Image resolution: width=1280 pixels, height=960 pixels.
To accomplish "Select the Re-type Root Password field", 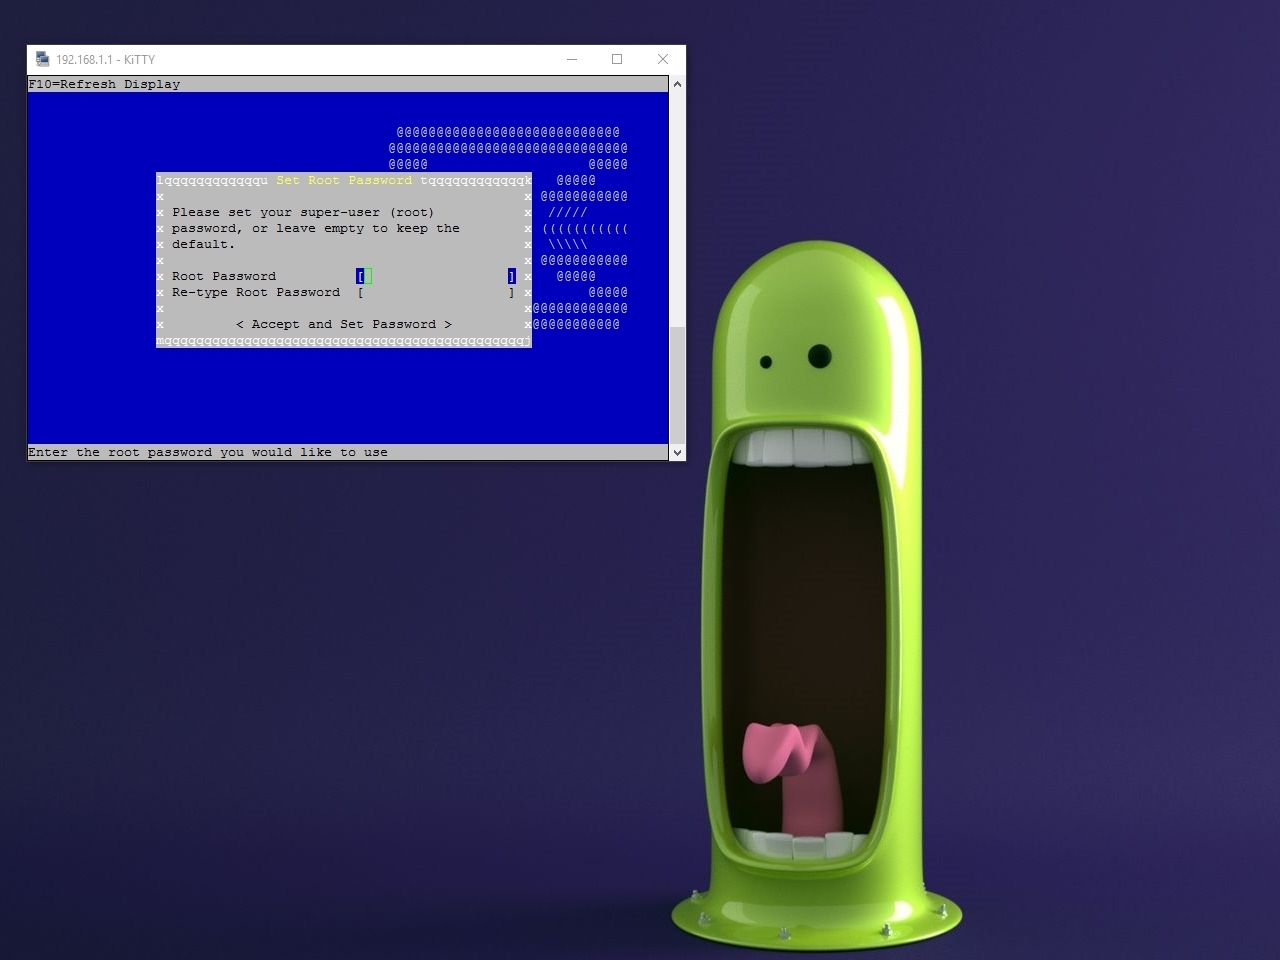I will coord(436,292).
